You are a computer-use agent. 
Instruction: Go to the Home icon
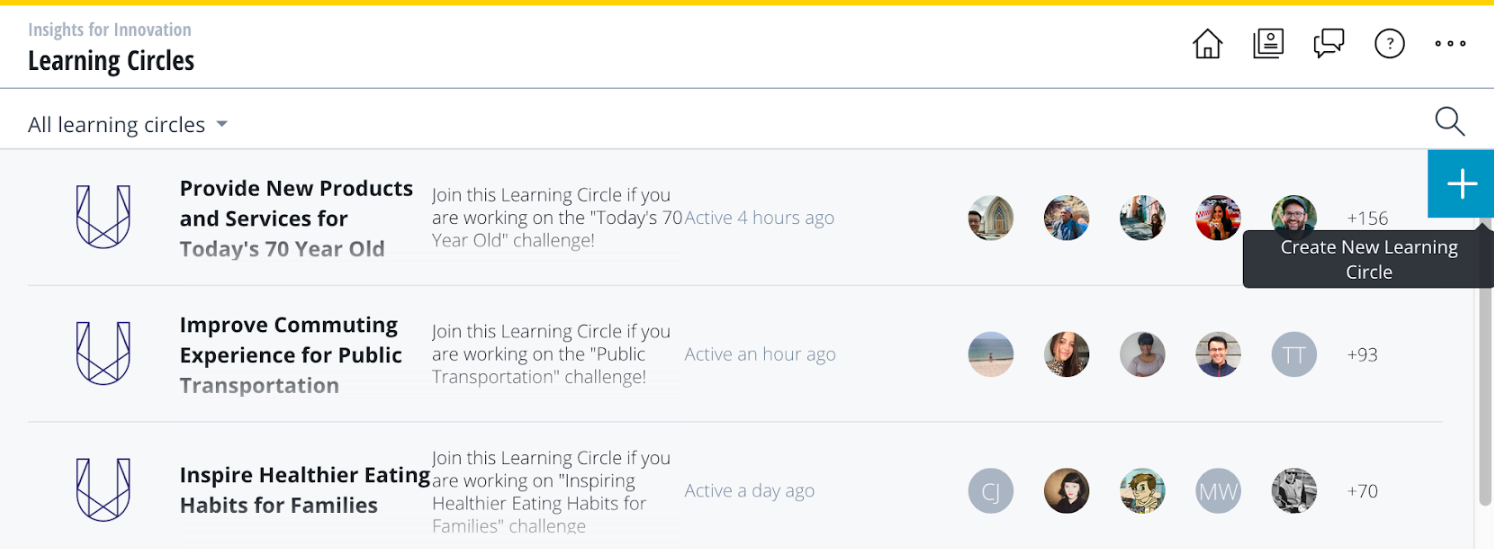(1208, 44)
